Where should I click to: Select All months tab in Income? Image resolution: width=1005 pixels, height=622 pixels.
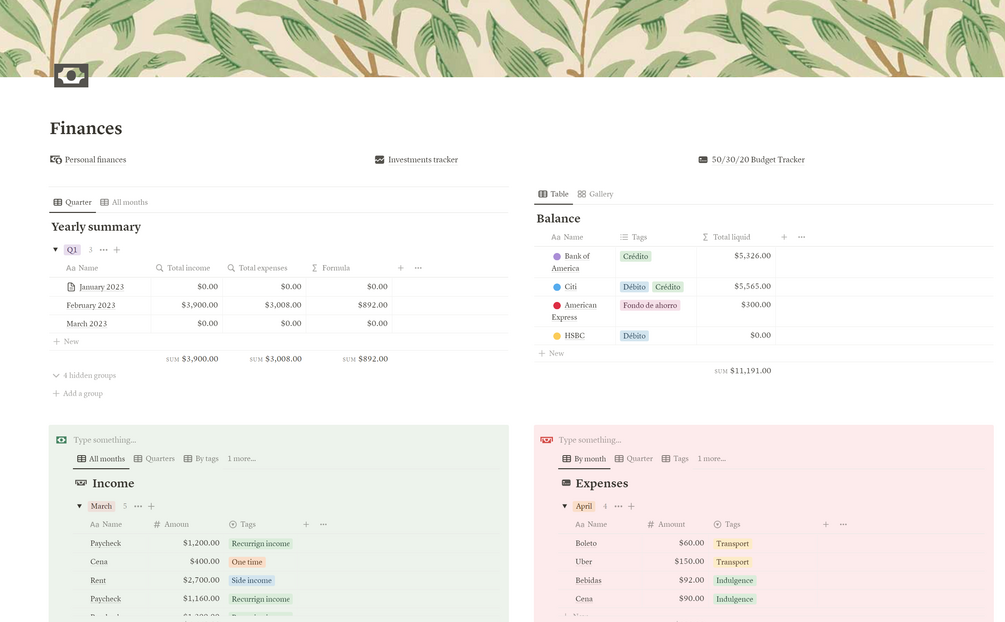(x=101, y=458)
